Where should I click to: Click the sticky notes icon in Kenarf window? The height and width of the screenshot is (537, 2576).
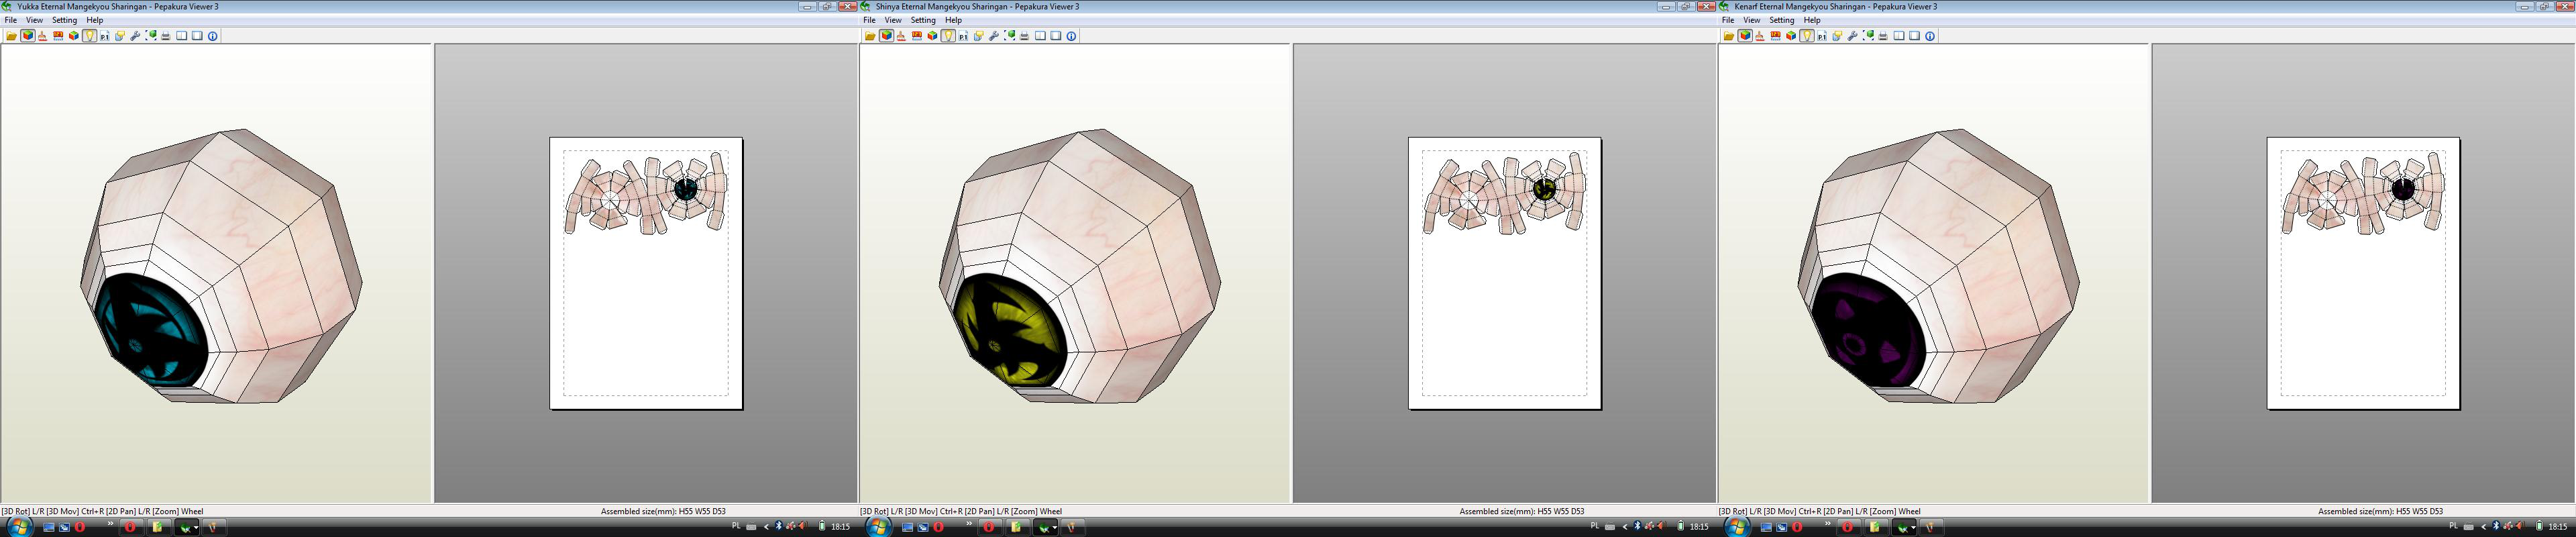1838,36
